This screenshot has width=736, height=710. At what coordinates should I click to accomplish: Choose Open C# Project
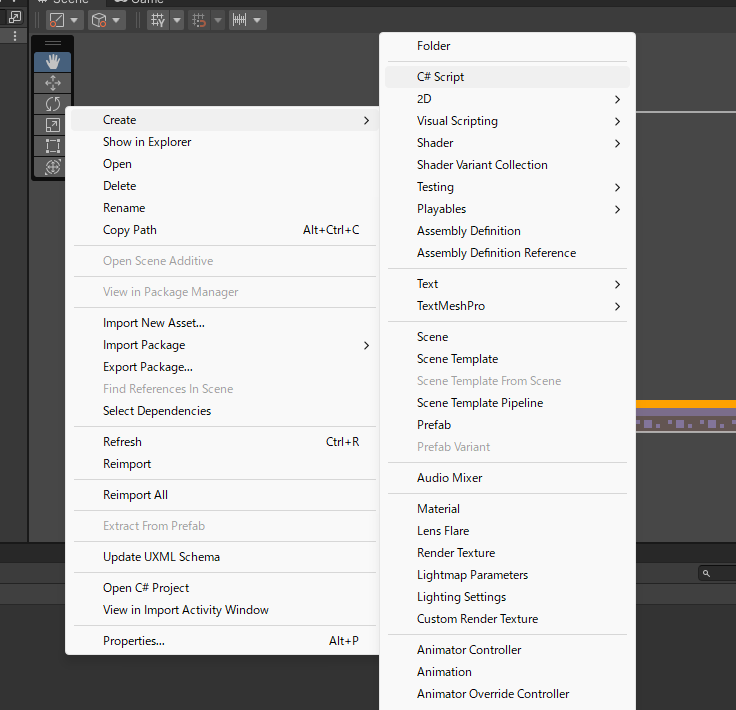[224, 588]
